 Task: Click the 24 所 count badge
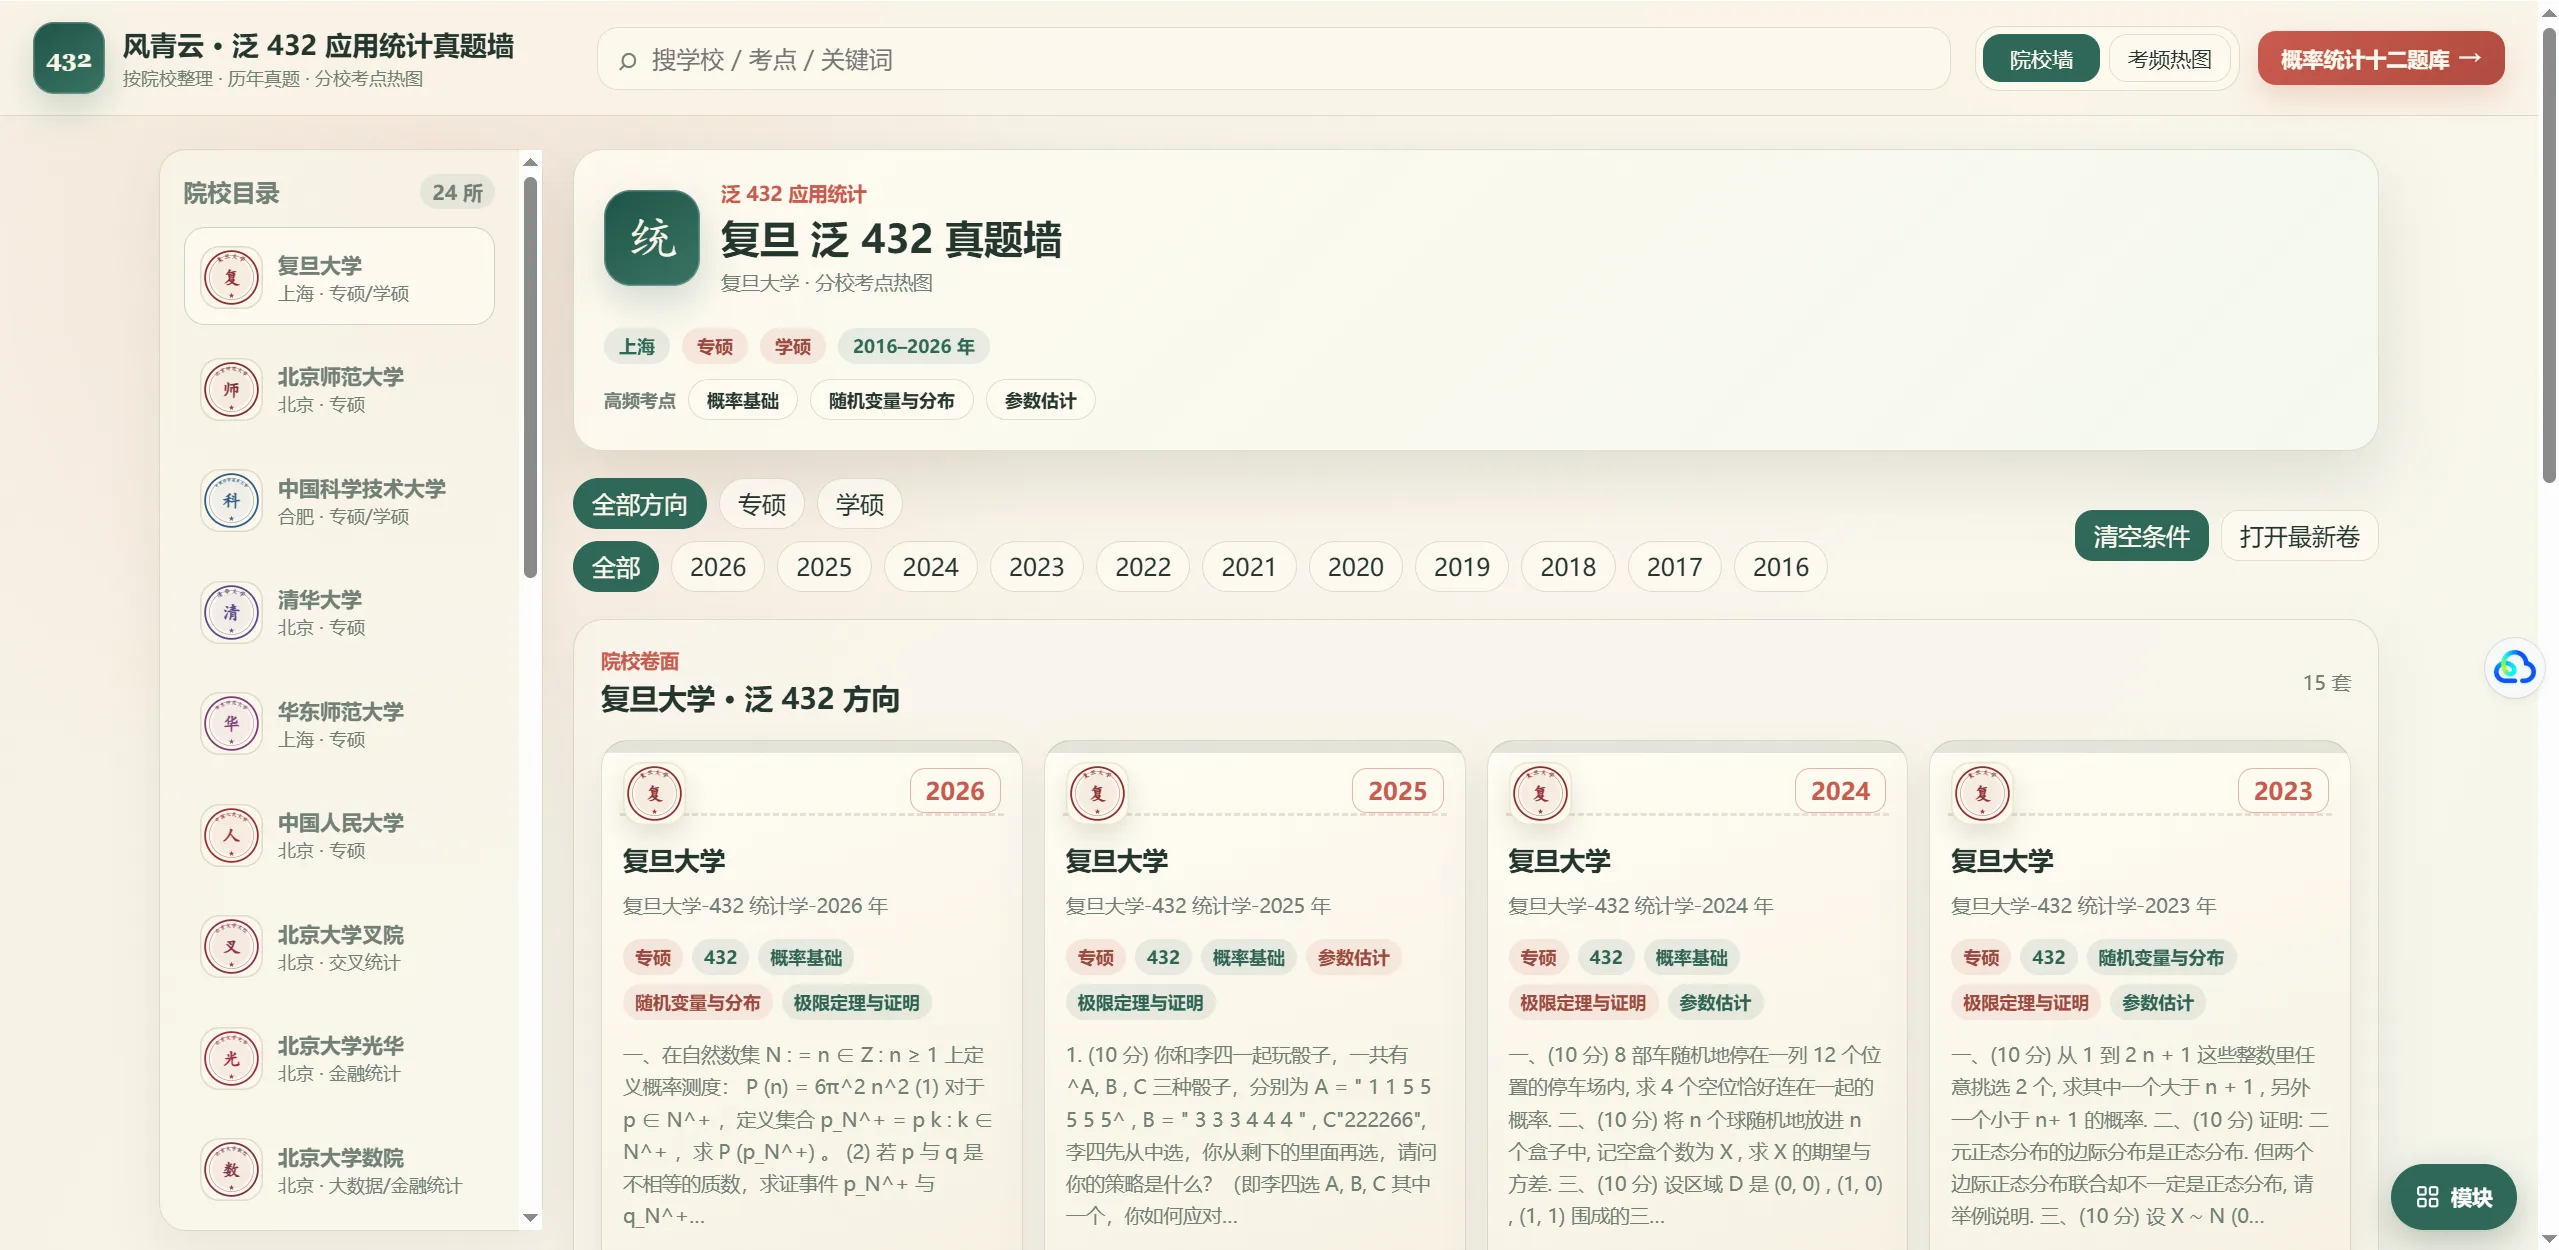457,192
